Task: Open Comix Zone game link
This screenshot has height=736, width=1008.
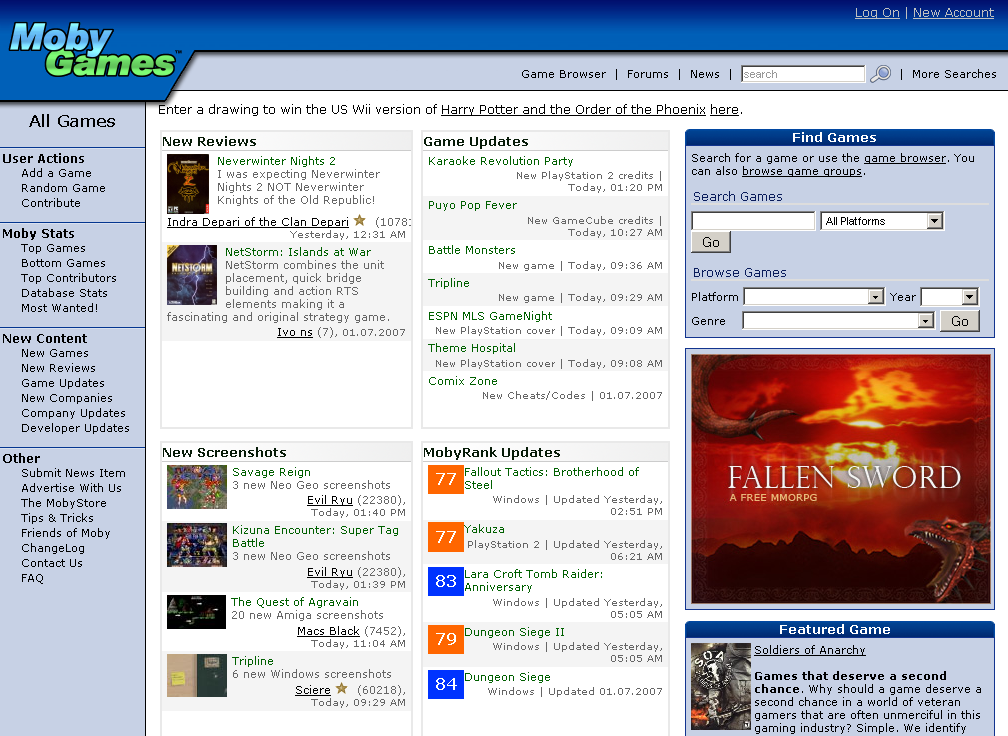Action: [x=463, y=381]
